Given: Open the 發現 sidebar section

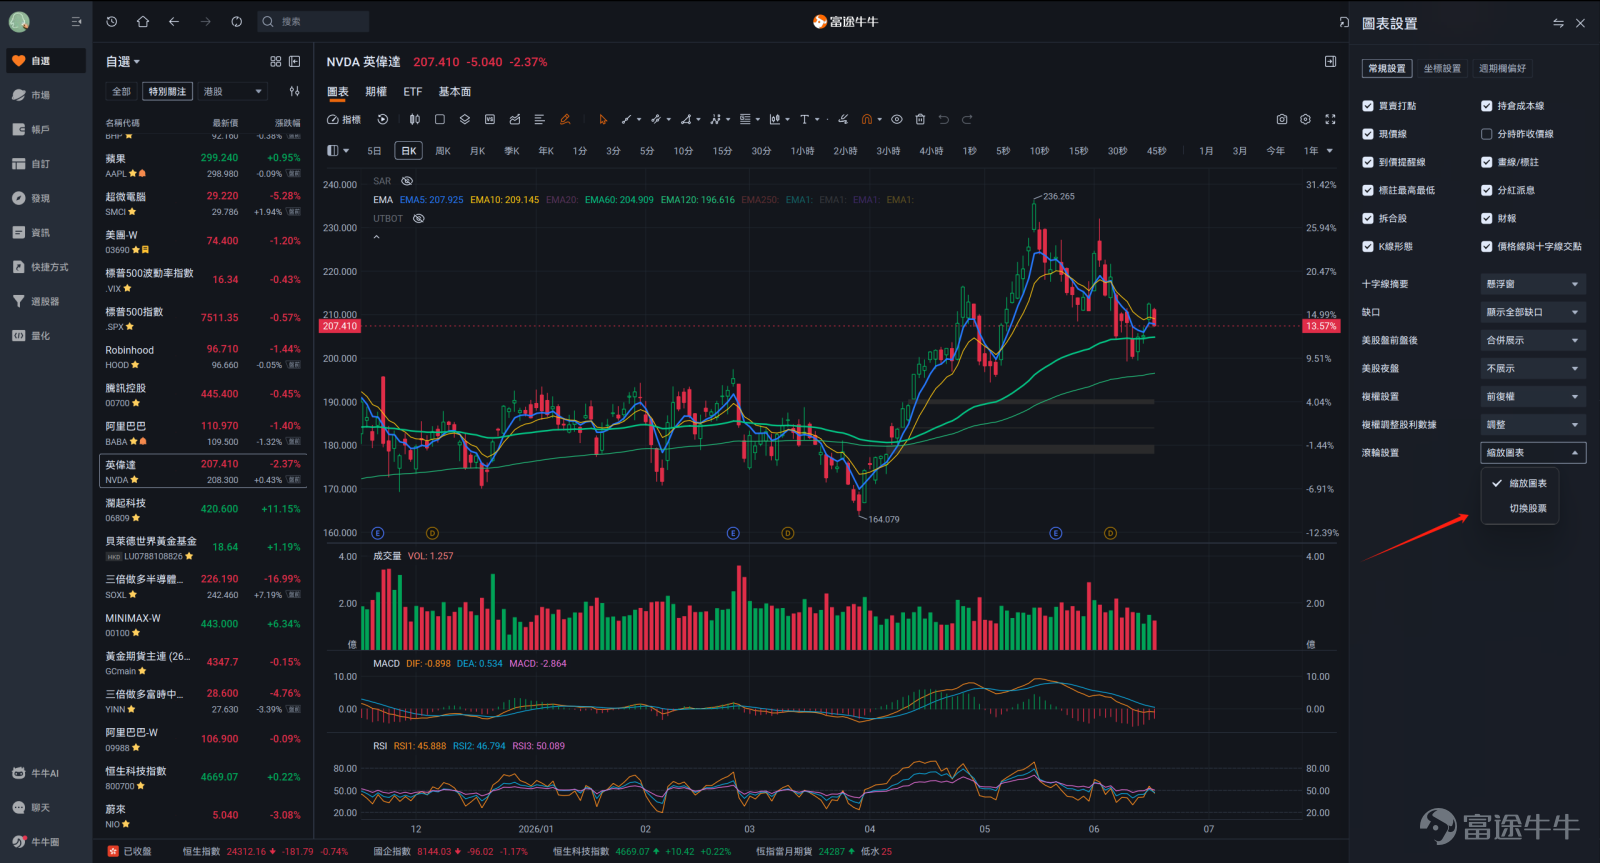Looking at the screenshot, I should click(x=31, y=198).
